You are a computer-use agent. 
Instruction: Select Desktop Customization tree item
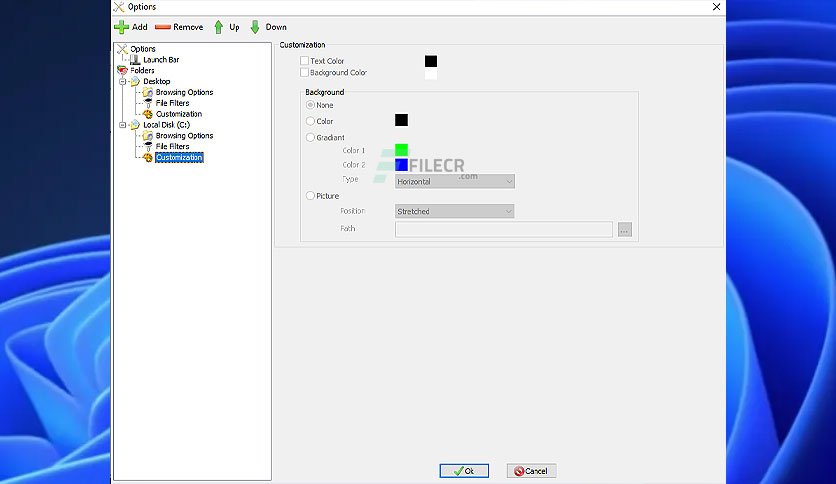179,114
